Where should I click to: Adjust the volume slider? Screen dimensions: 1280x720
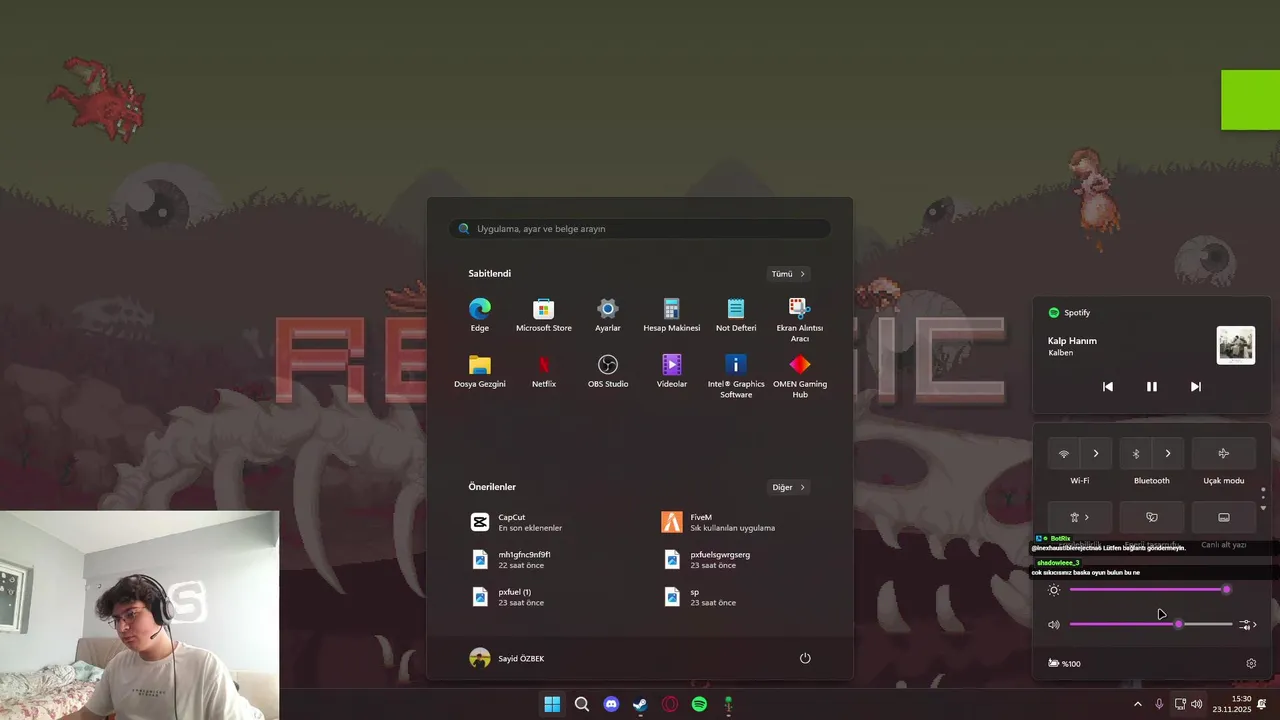(x=1150, y=624)
